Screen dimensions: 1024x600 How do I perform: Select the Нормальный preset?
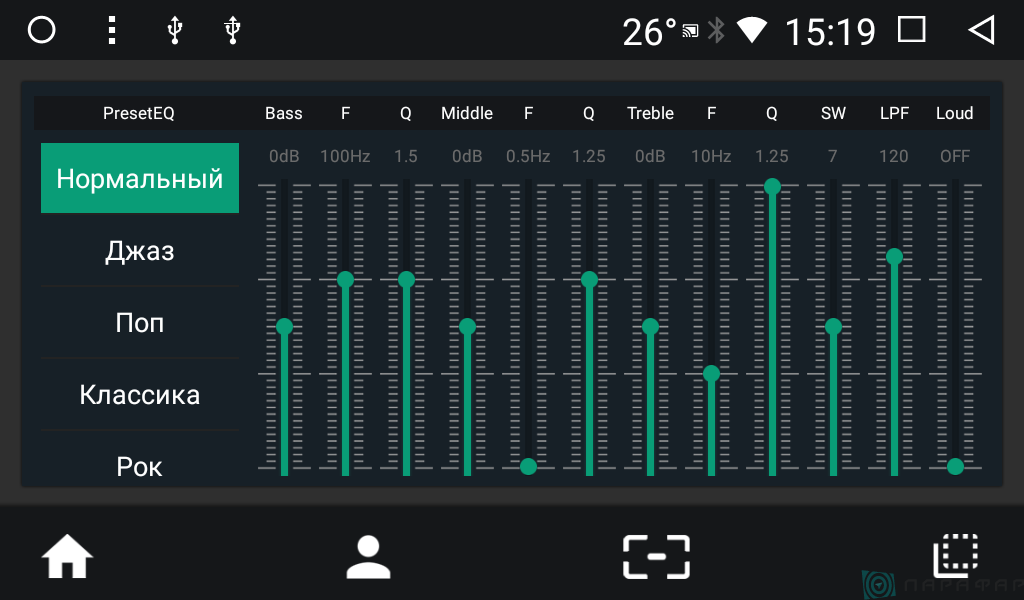[x=140, y=178]
